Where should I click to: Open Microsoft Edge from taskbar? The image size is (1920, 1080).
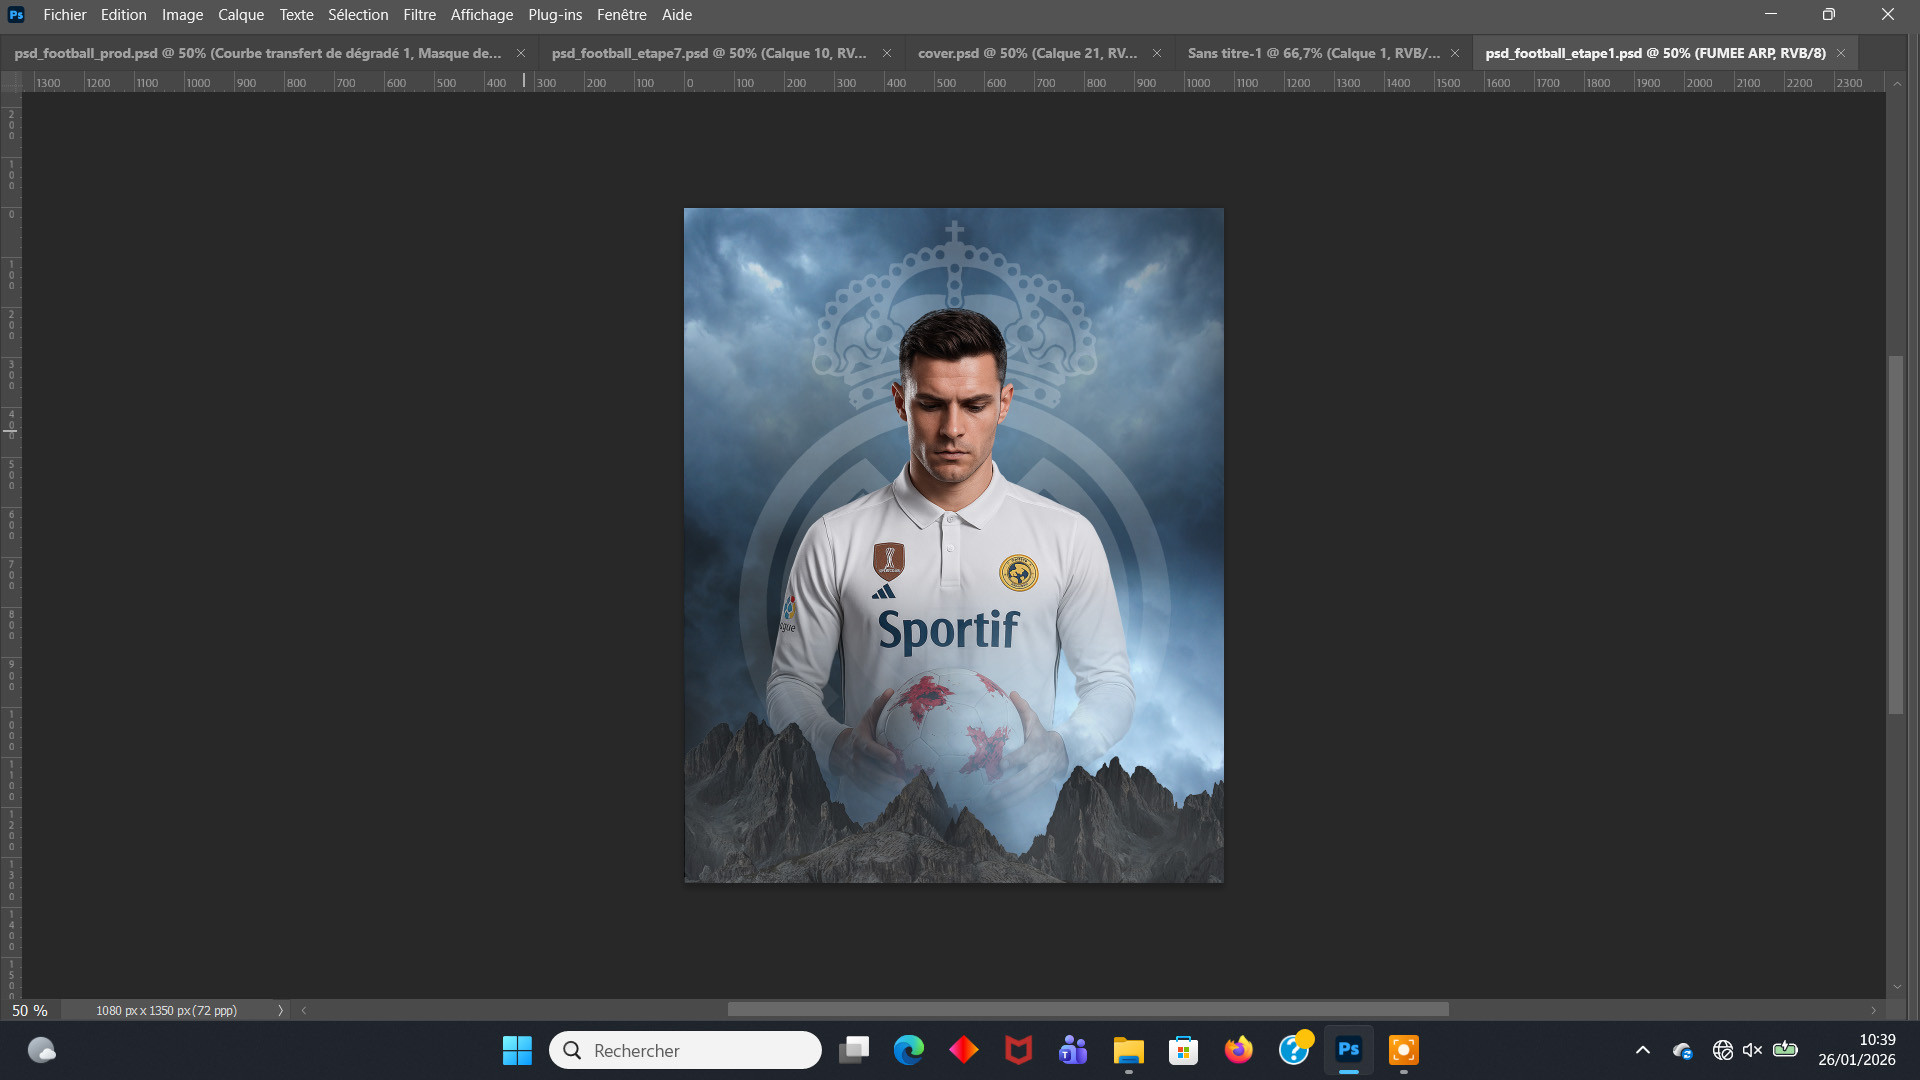(x=908, y=1050)
